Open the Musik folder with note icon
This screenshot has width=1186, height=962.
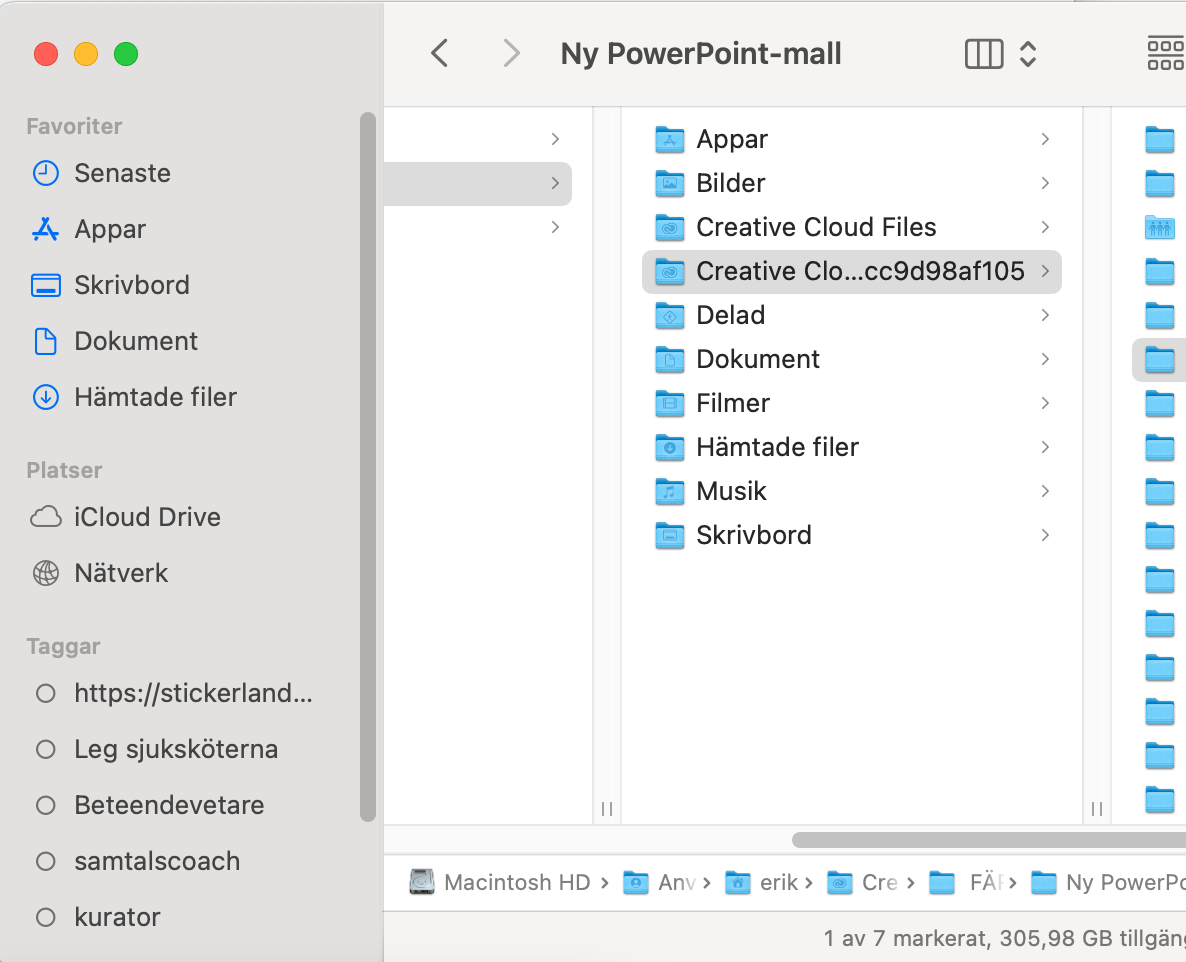[x=731, y=491]
